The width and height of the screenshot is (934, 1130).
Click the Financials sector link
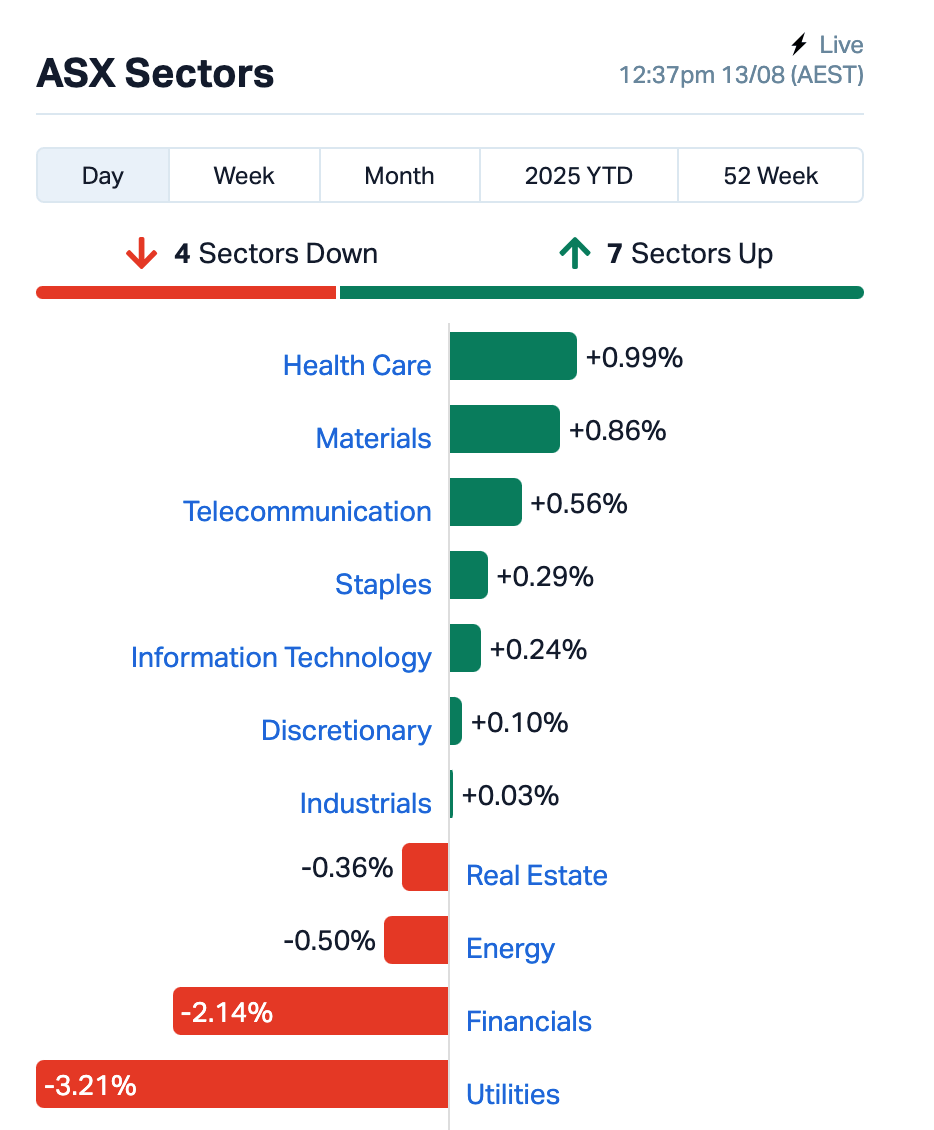529,1022
